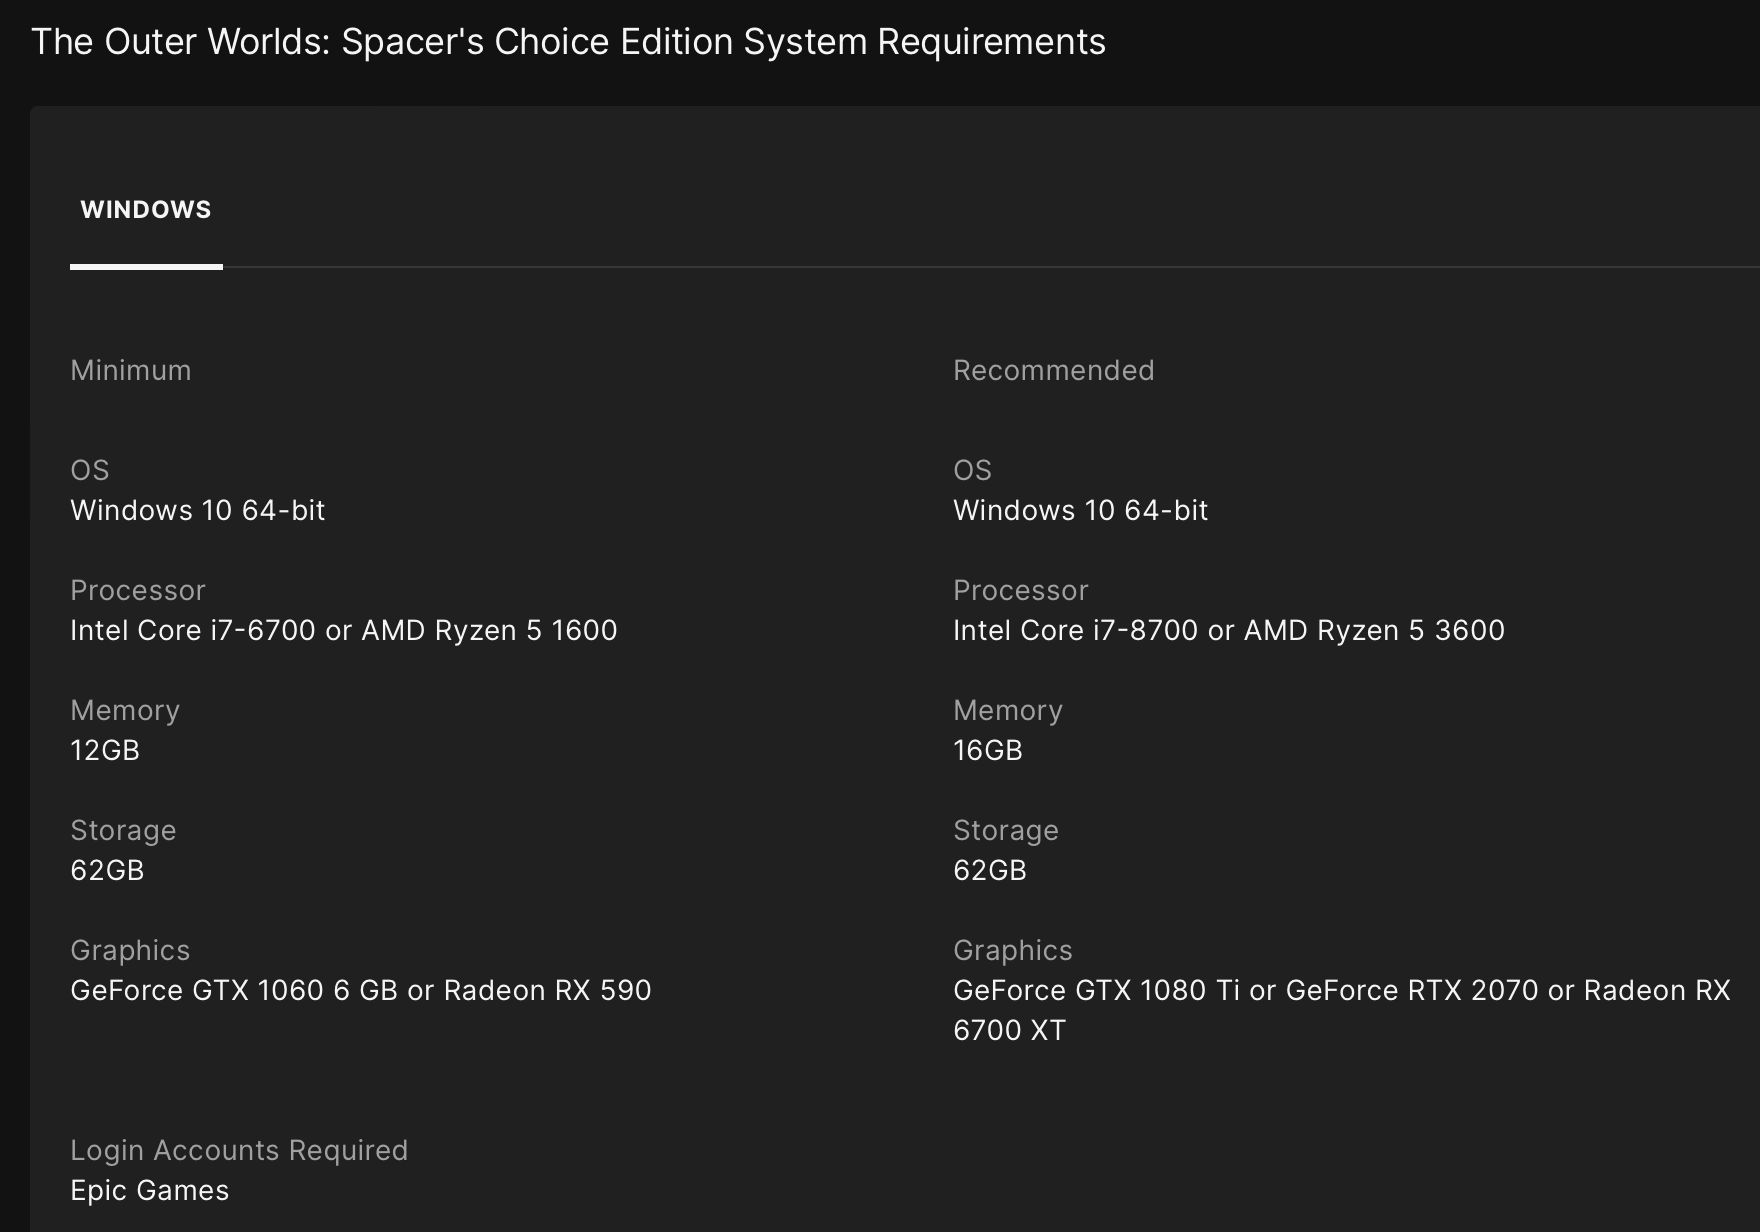Screen dimensions: 1760x1232
Task: Click the Recommended column heading
Action: [1053, 370]
